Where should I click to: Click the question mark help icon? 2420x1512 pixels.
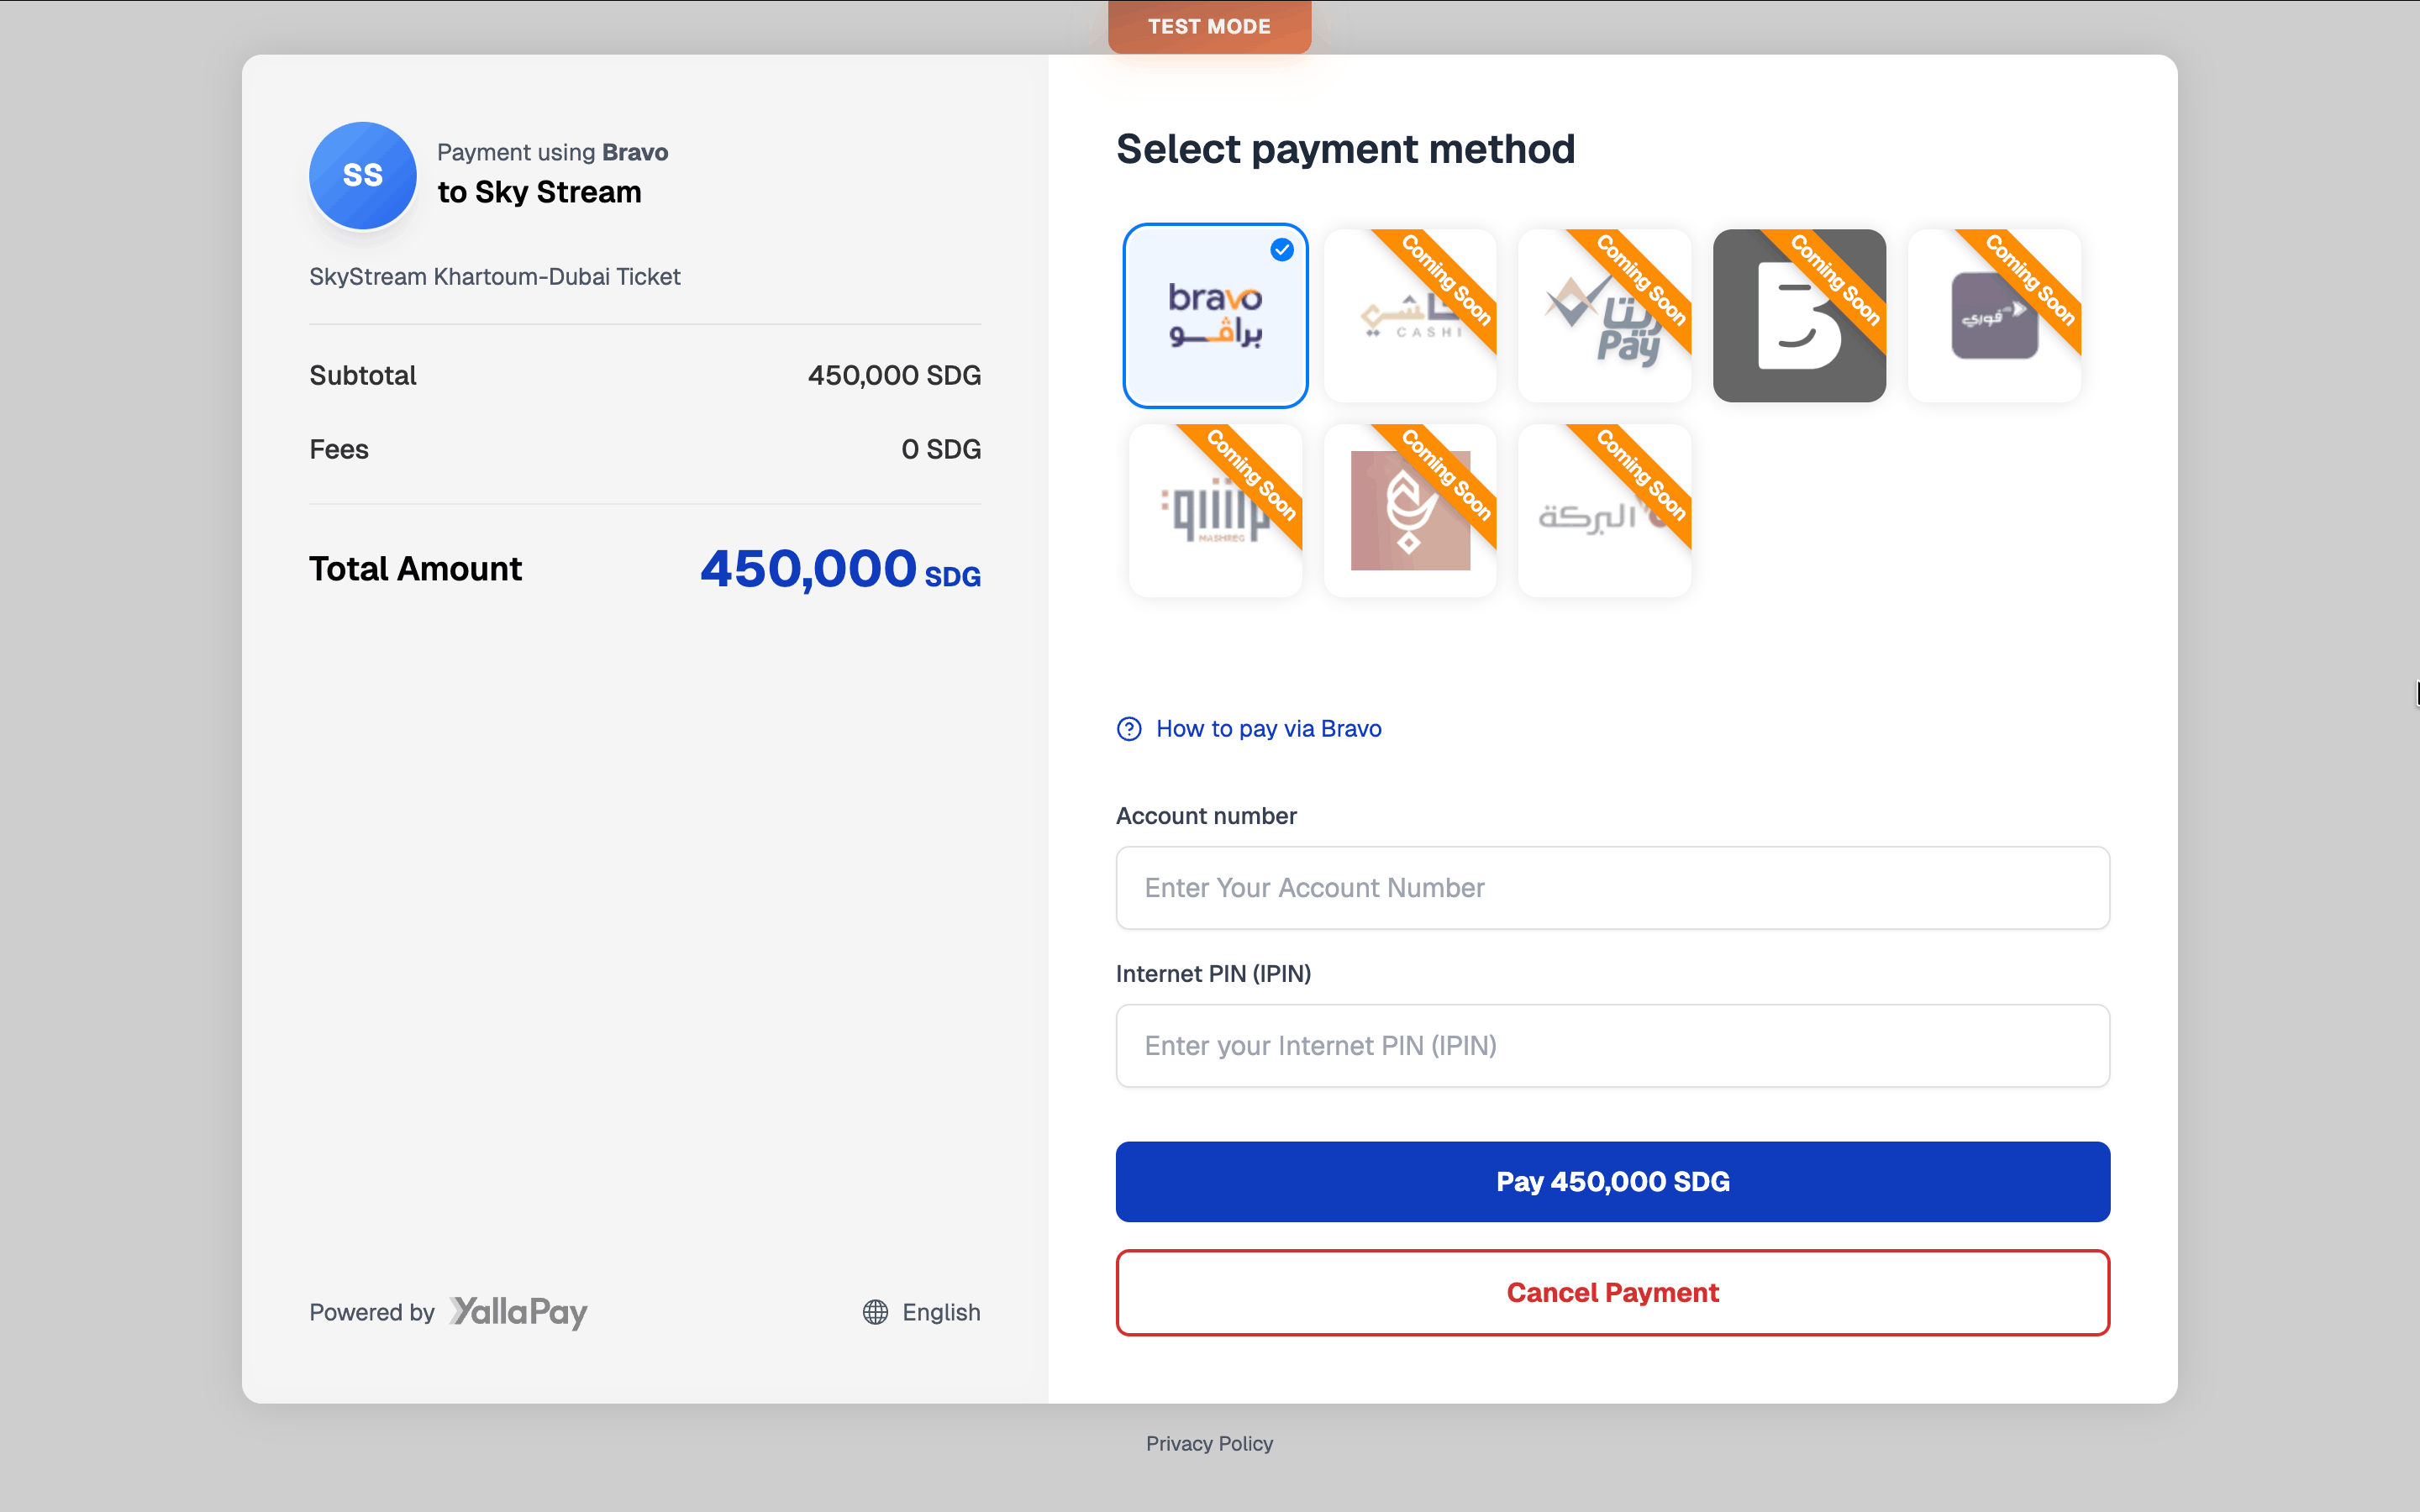(x=1129, y=729)
